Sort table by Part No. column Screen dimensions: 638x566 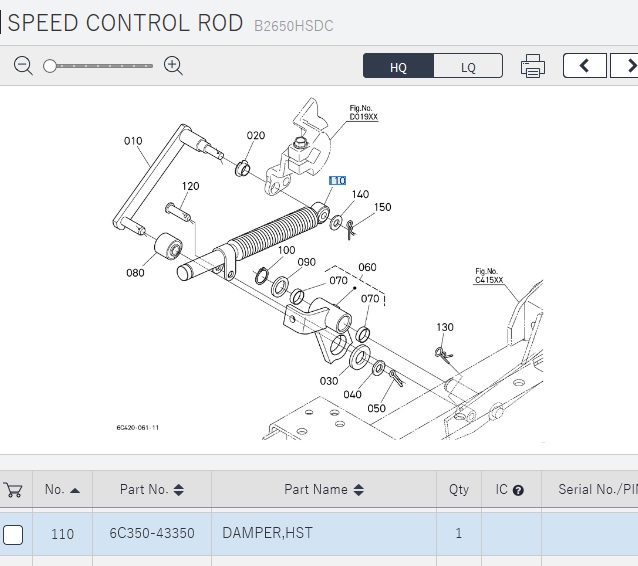click(151, 490)
